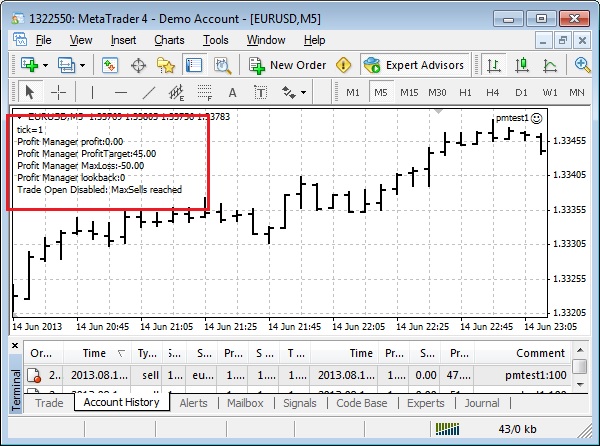Switch to H4 timeframe
Viewport: 600px width, 446px height.
493,93
